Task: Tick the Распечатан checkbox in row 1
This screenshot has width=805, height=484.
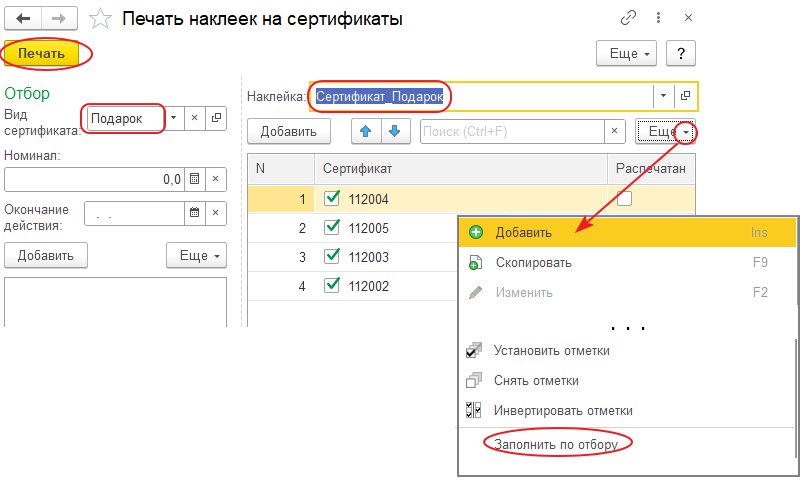Action: coord(624,199)
